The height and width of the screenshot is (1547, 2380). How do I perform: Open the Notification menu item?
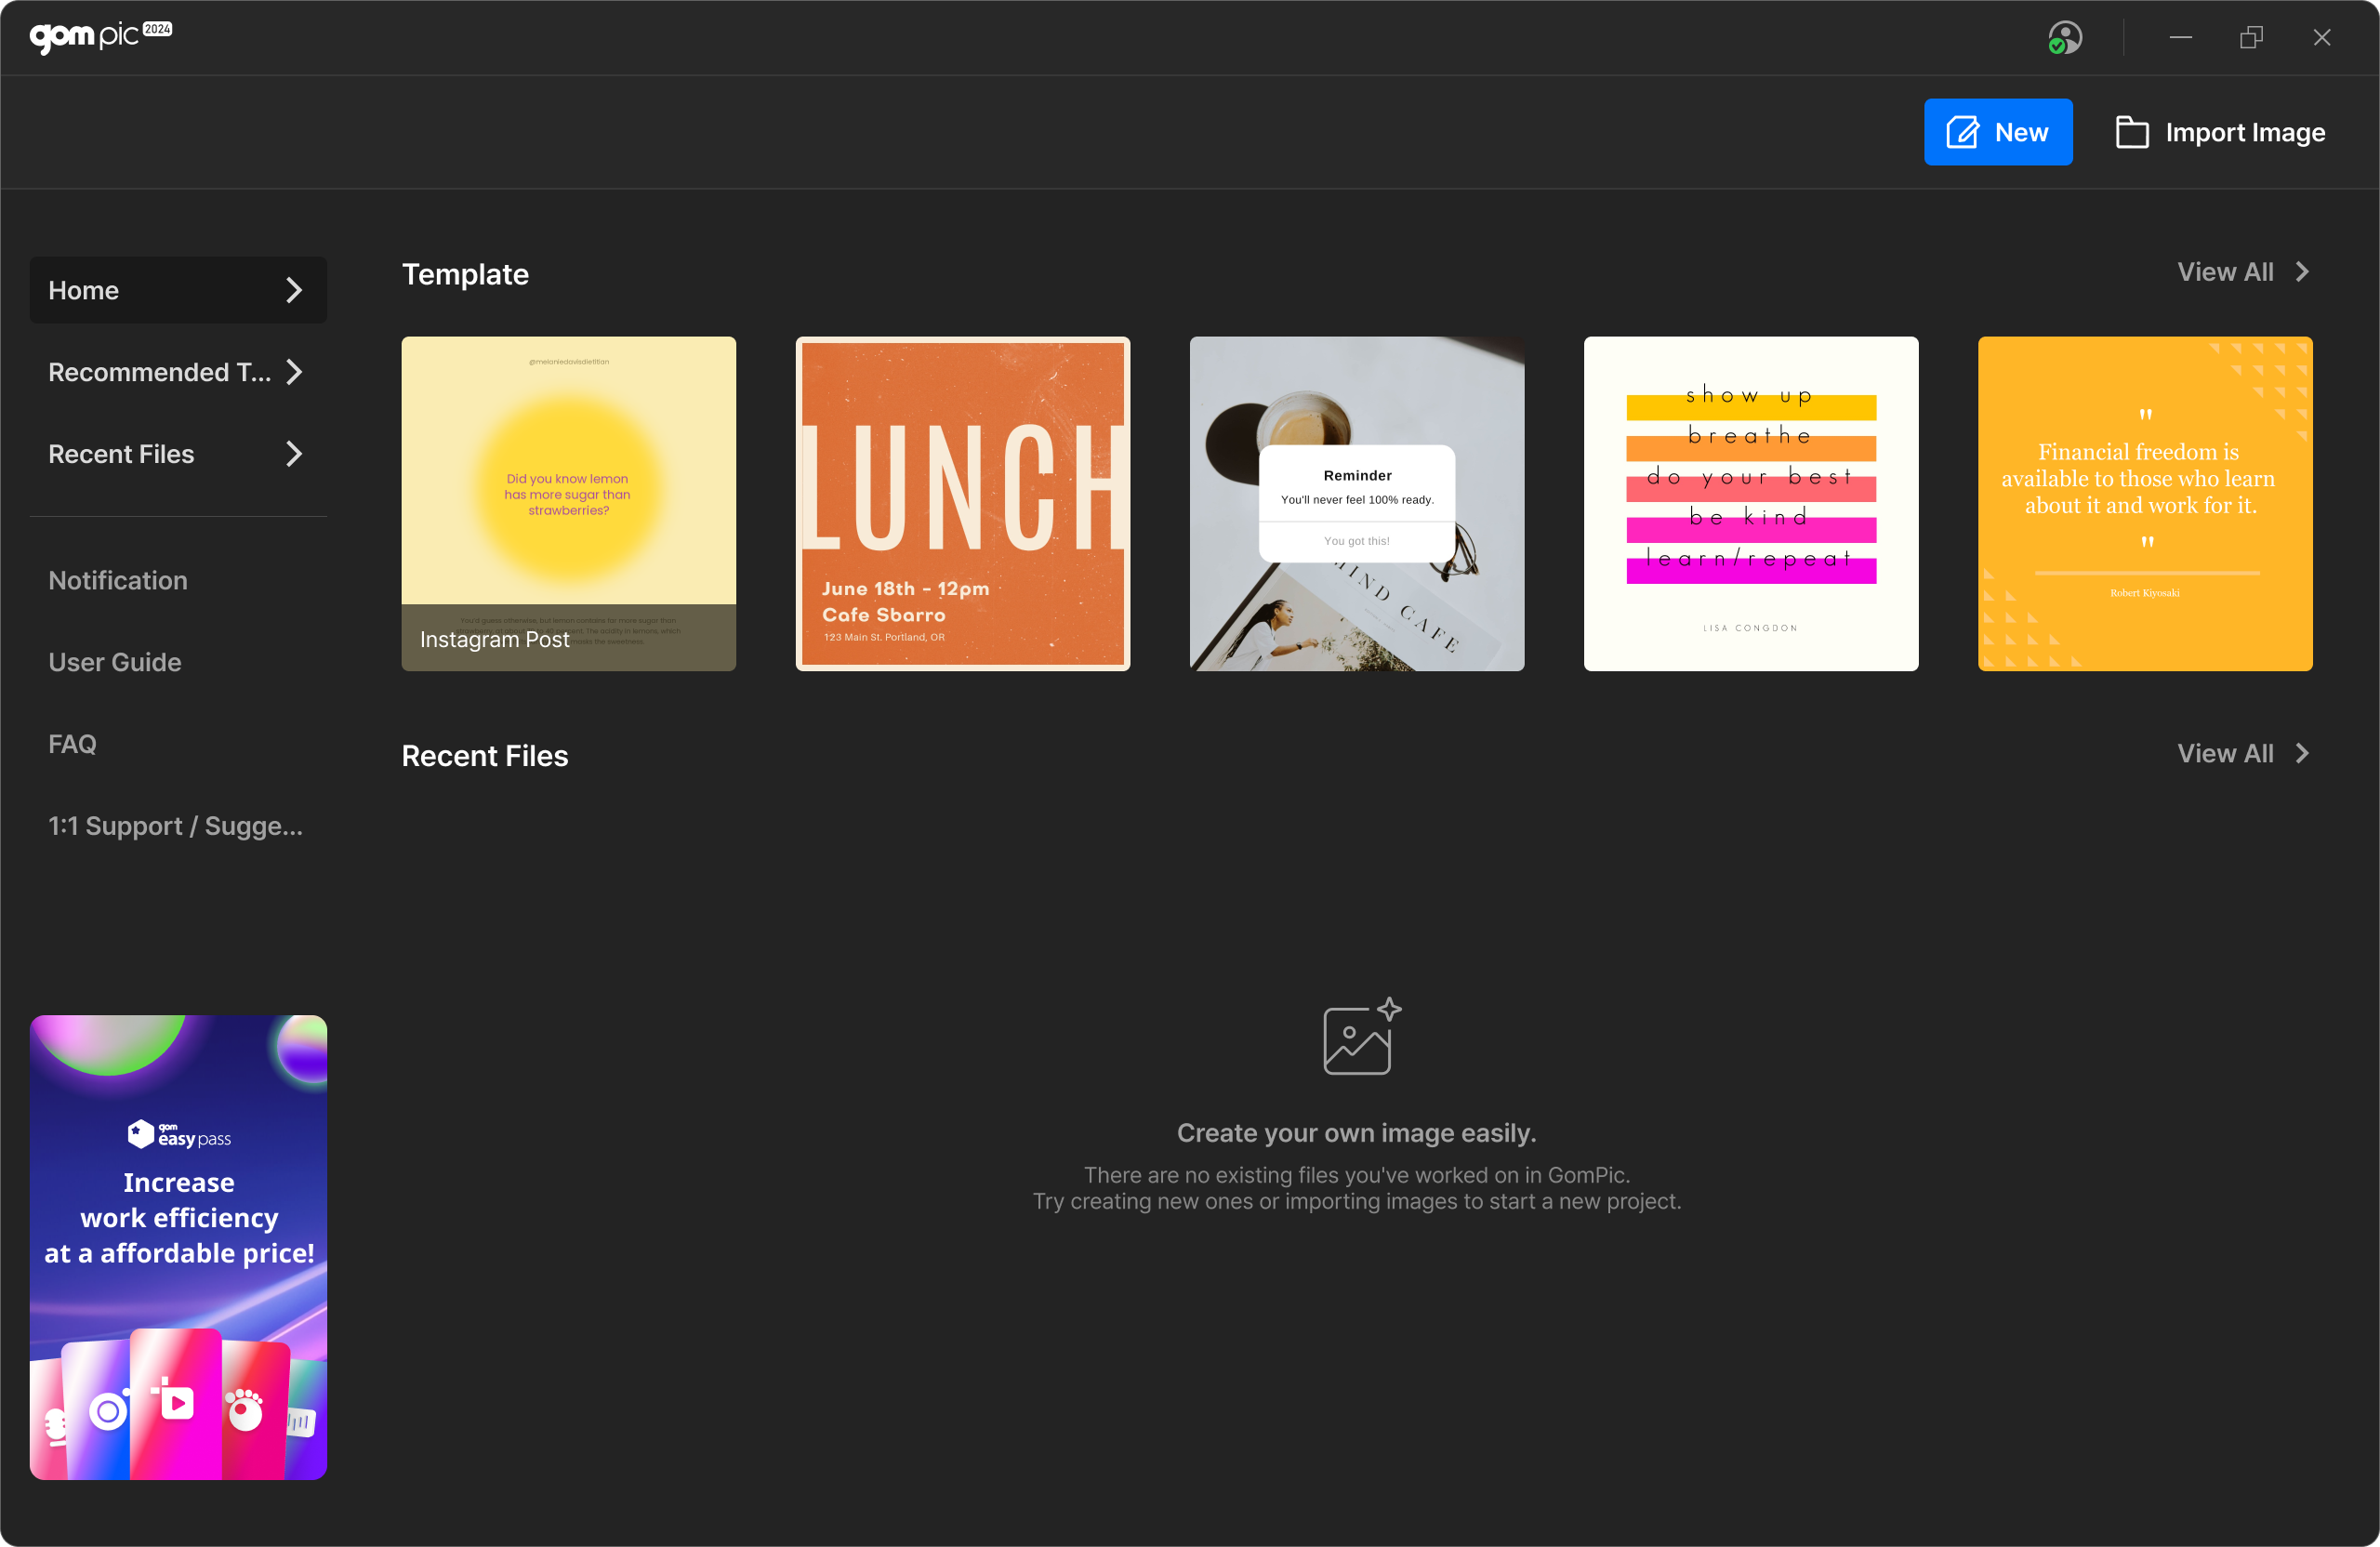118,580
